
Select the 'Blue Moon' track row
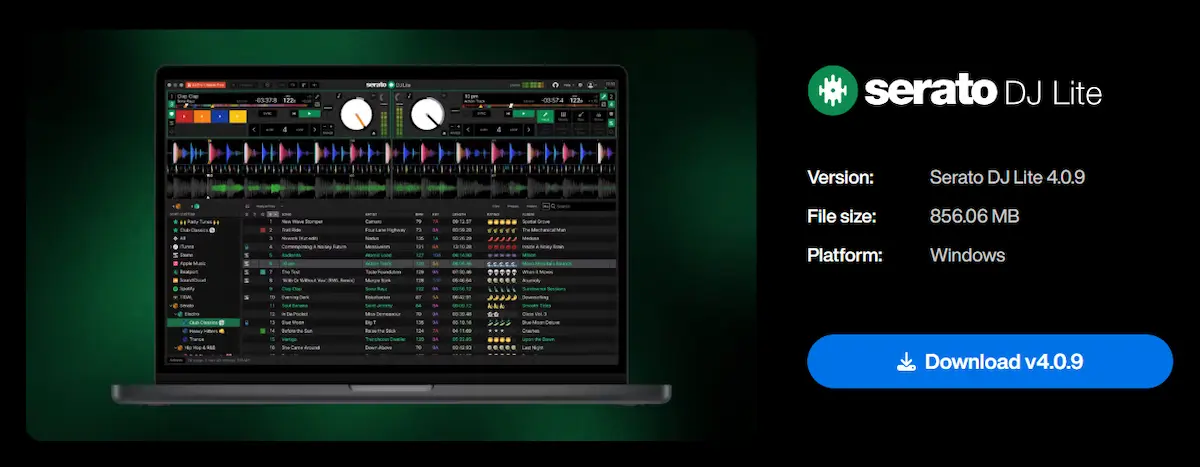(430, 322)
